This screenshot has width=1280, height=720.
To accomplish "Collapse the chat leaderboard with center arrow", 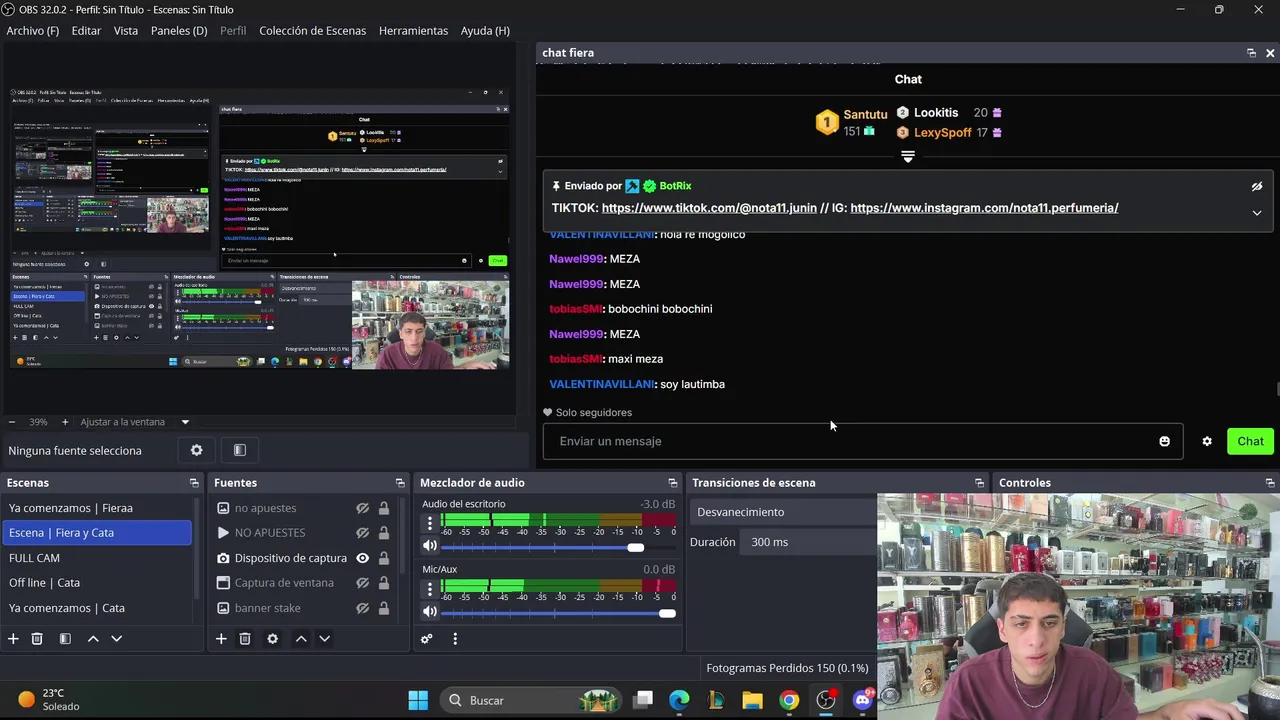I will pos(908,157).
